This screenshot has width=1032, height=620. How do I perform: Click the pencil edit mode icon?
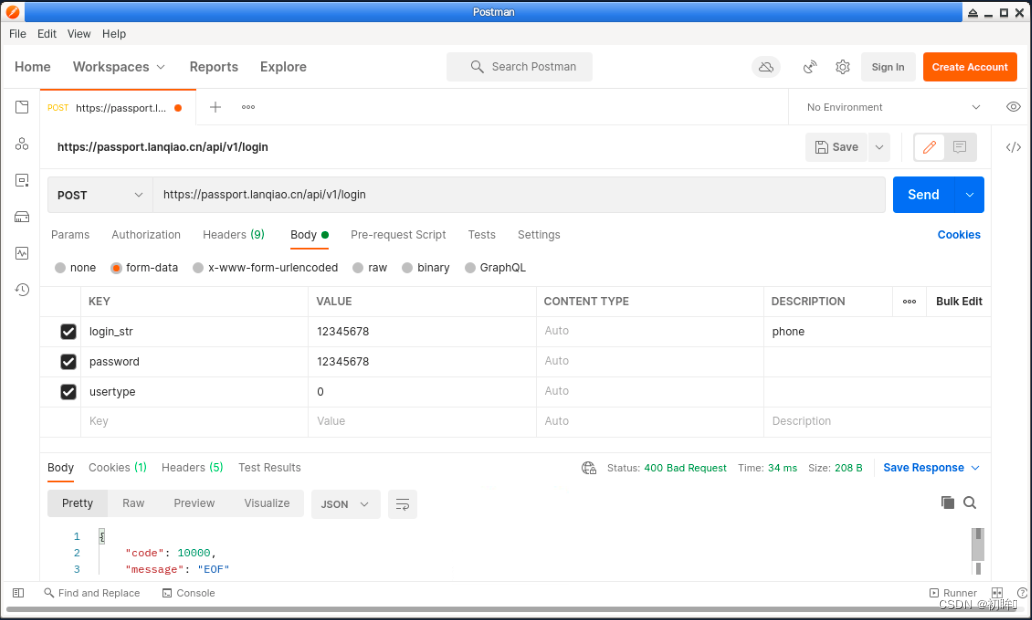coord(929,147)
